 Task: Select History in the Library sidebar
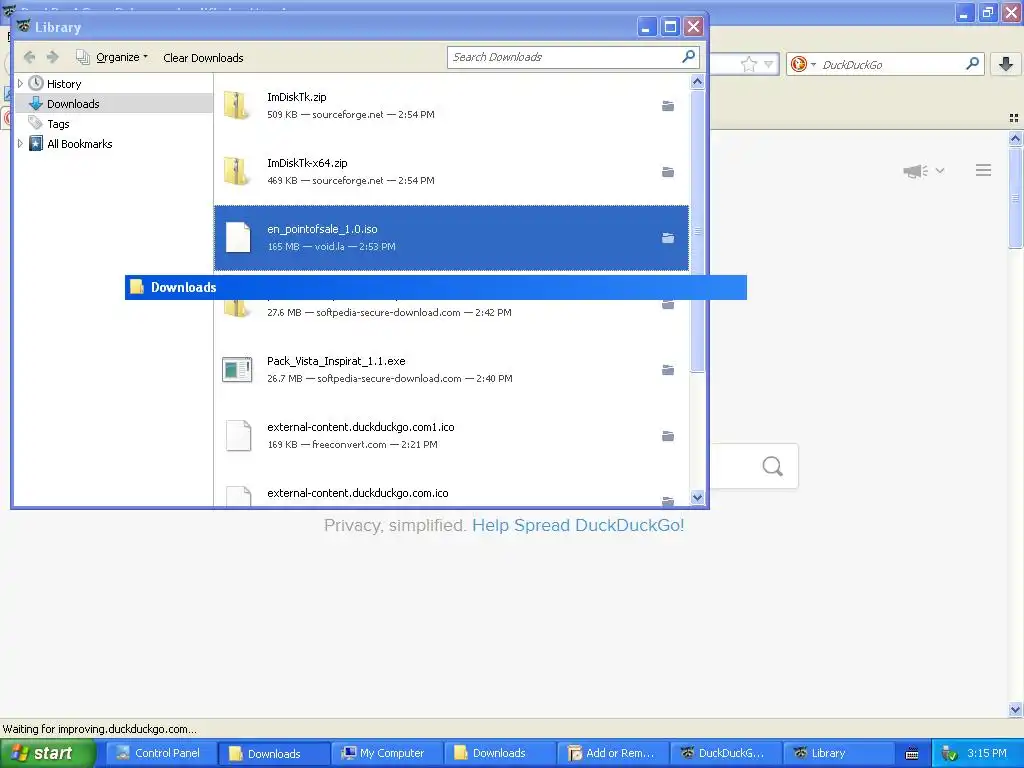64,84
